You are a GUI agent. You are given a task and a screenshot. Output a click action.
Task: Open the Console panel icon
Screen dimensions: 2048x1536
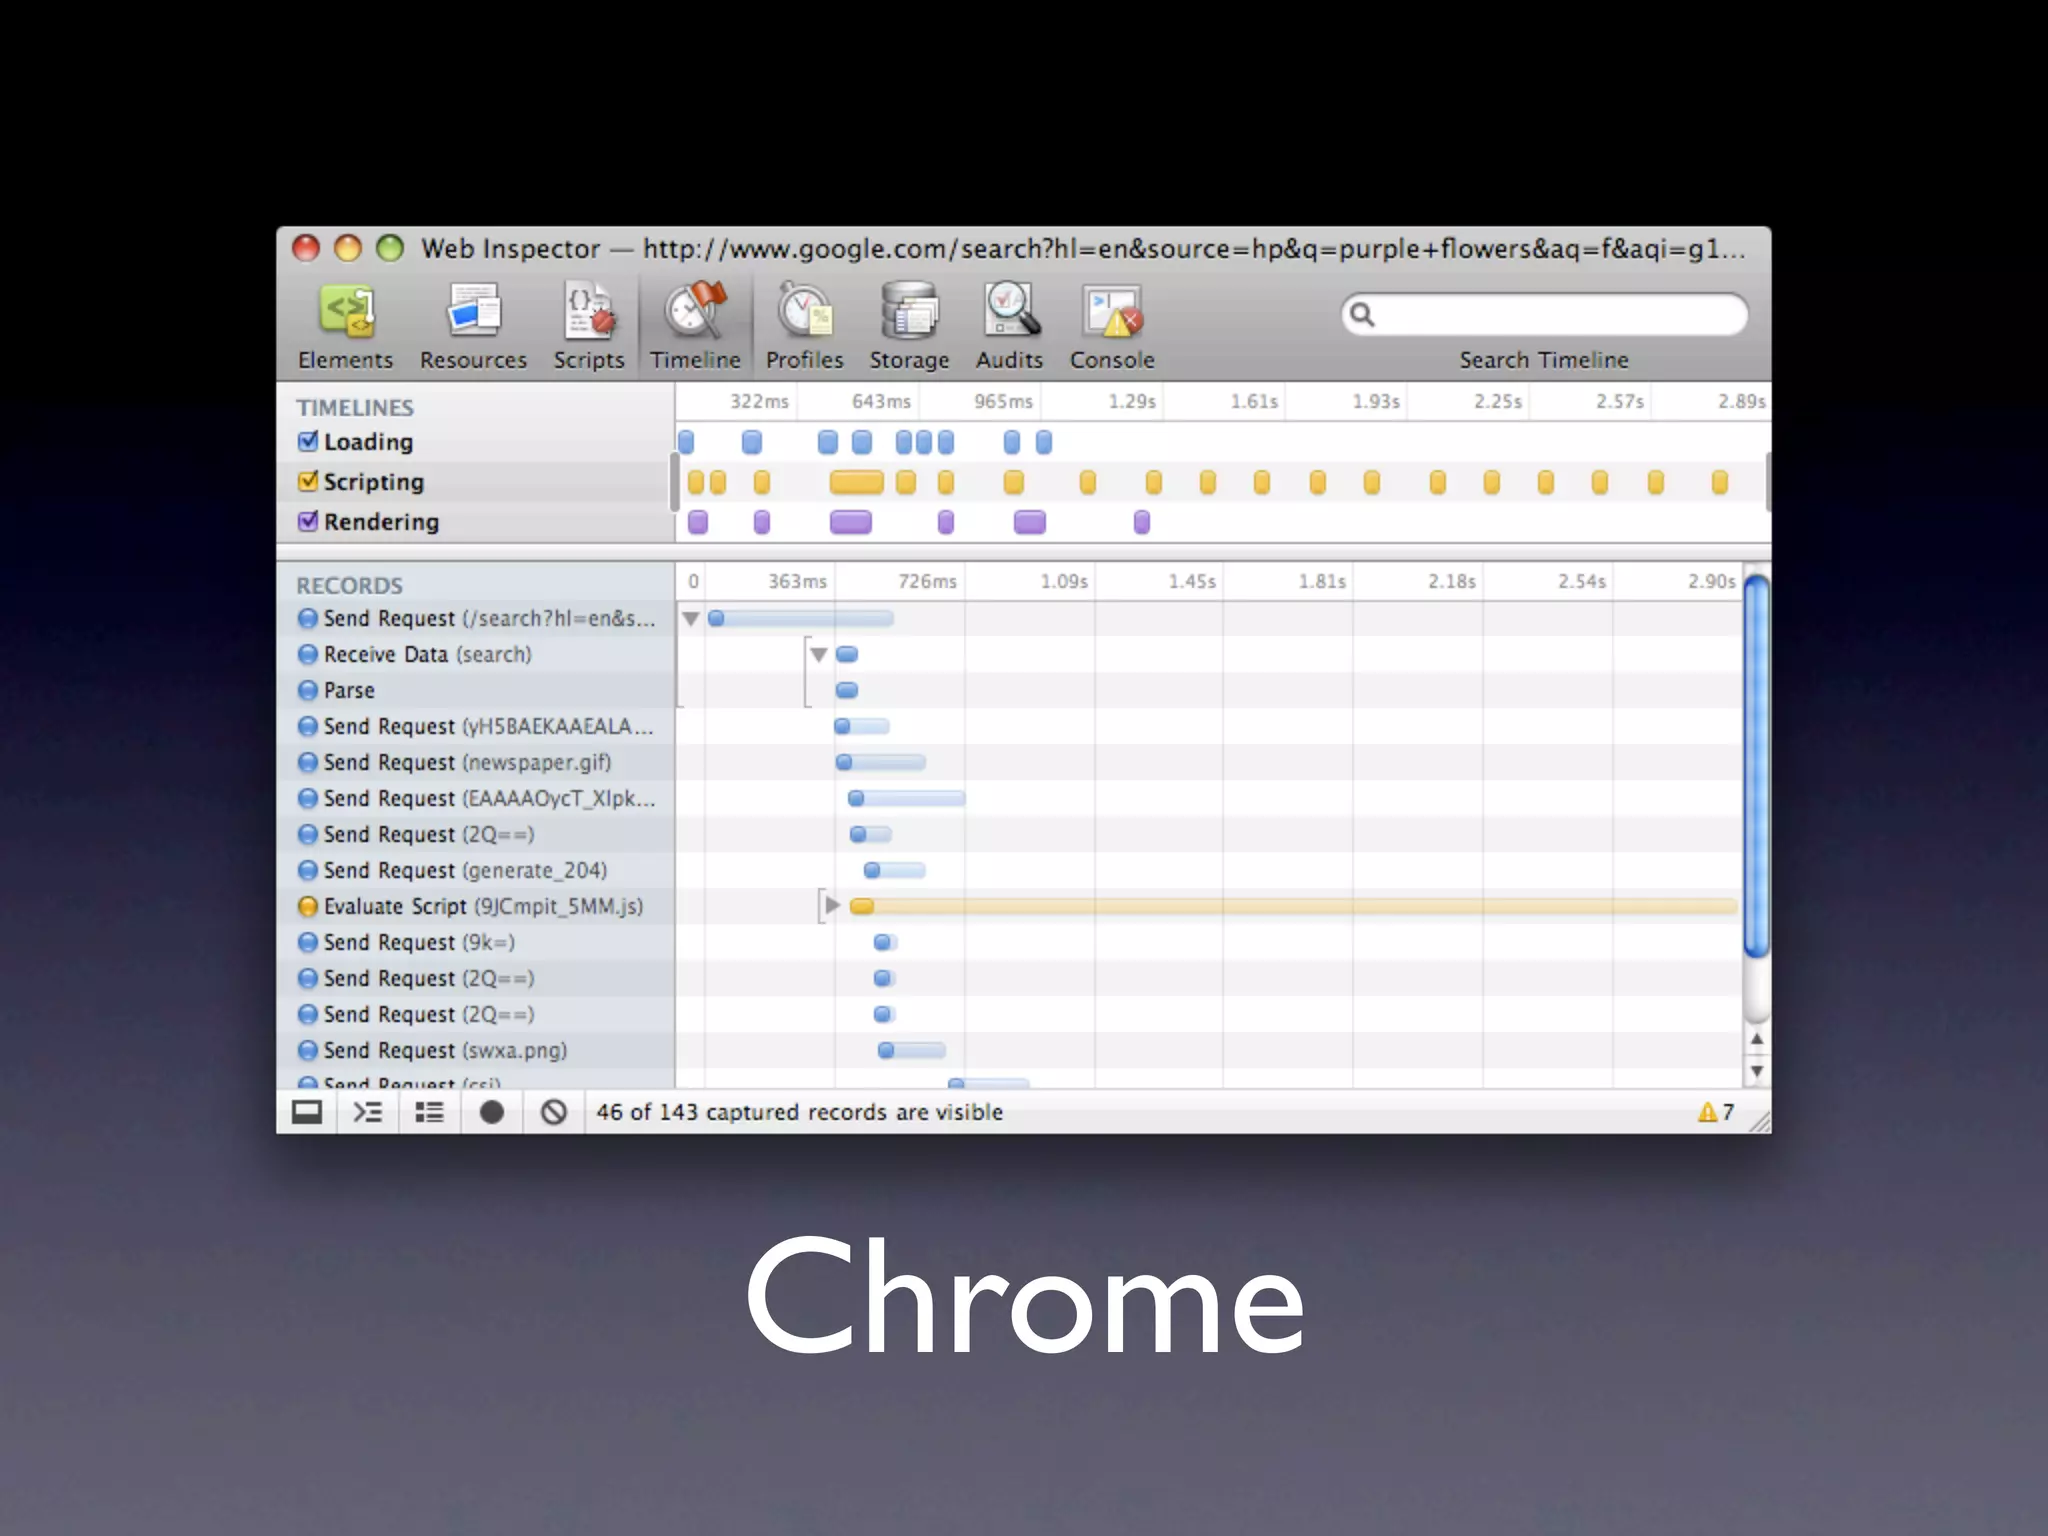pos(1112,311)
